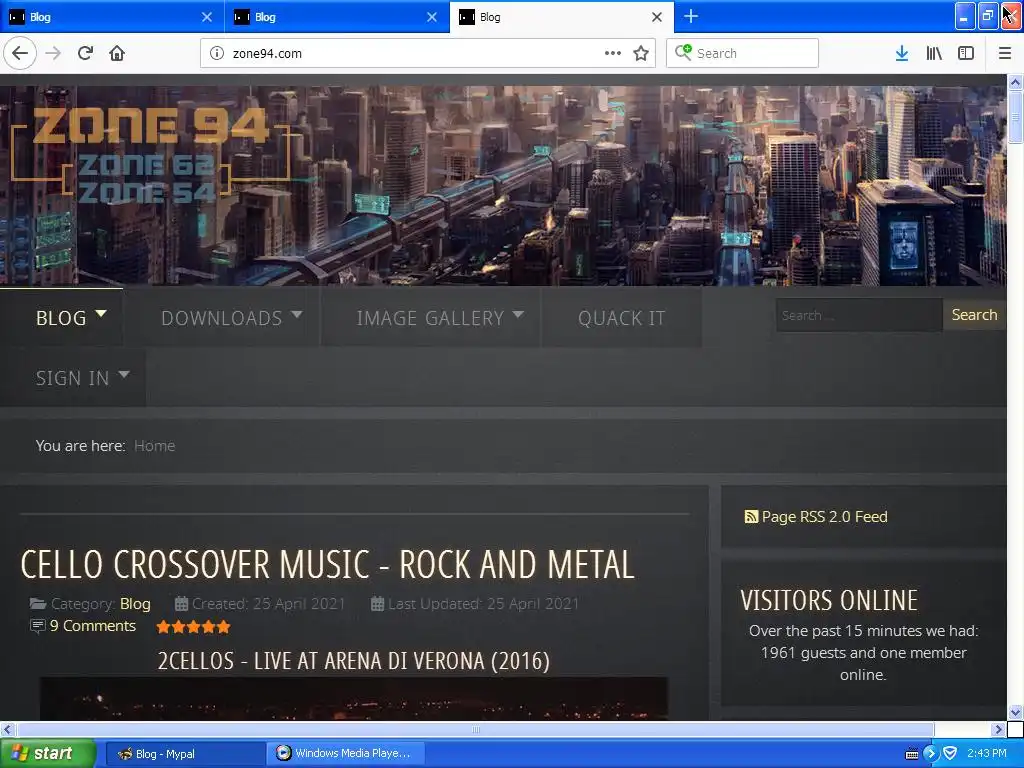The image size is (1024, 768).
Task: Toggle the sidebar icon in the toolbar
Action: point(966,53)
